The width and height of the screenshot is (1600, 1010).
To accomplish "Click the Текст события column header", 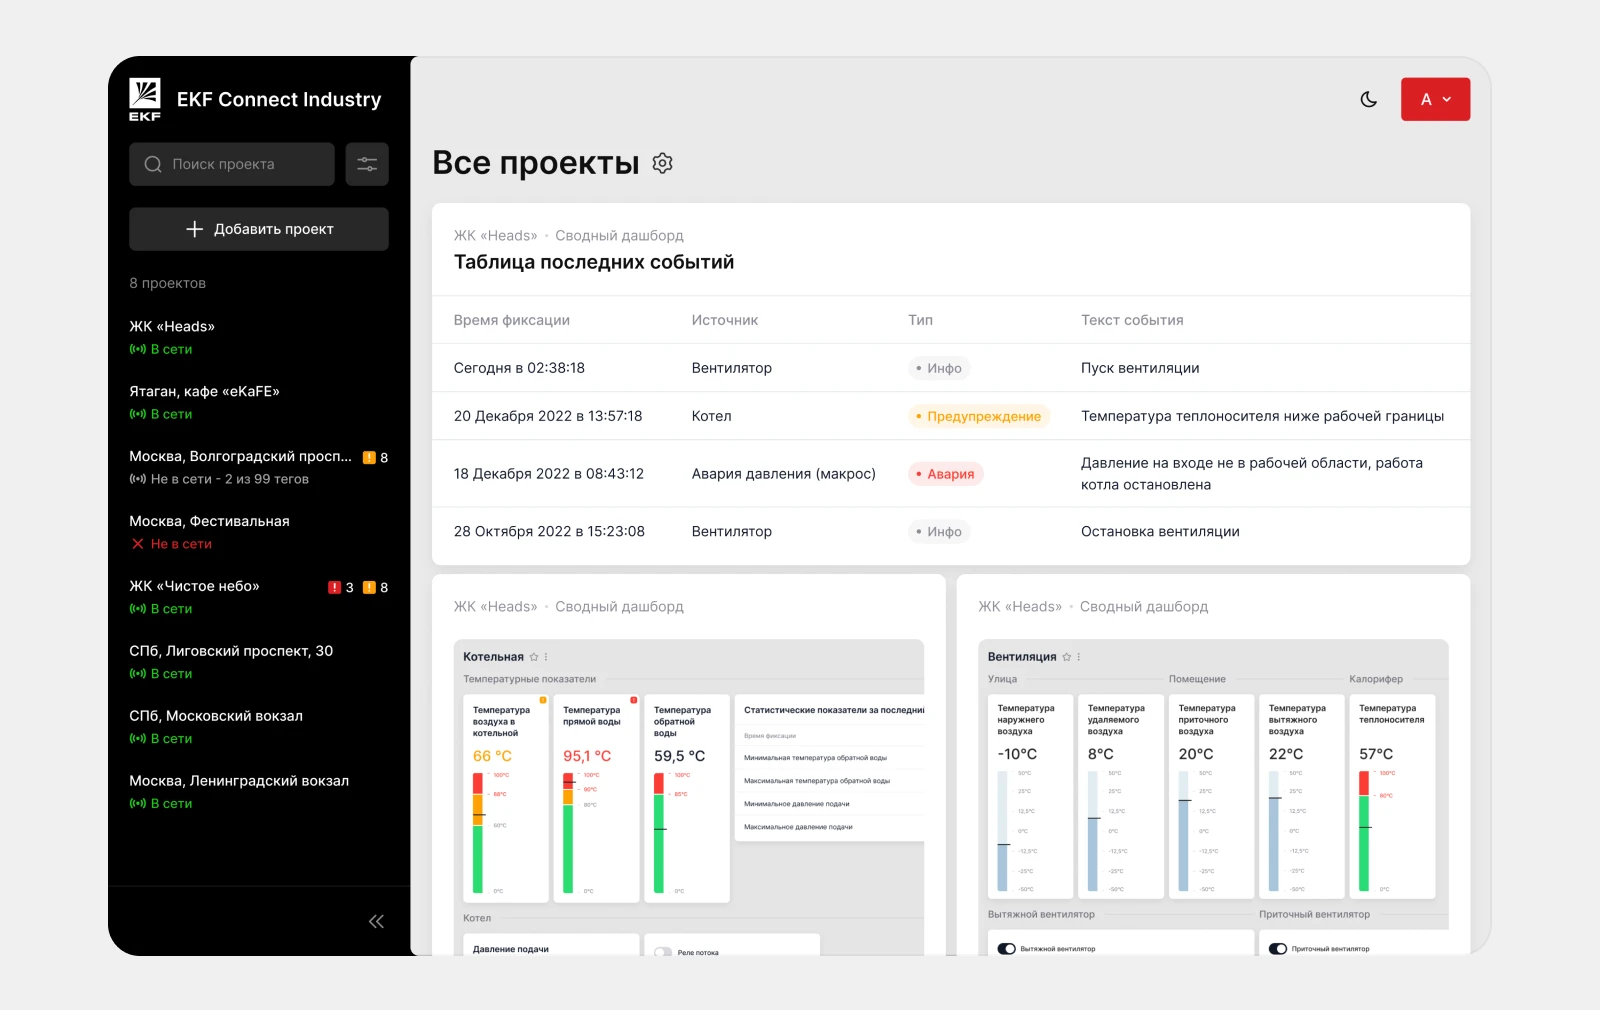I will 1132,320.
